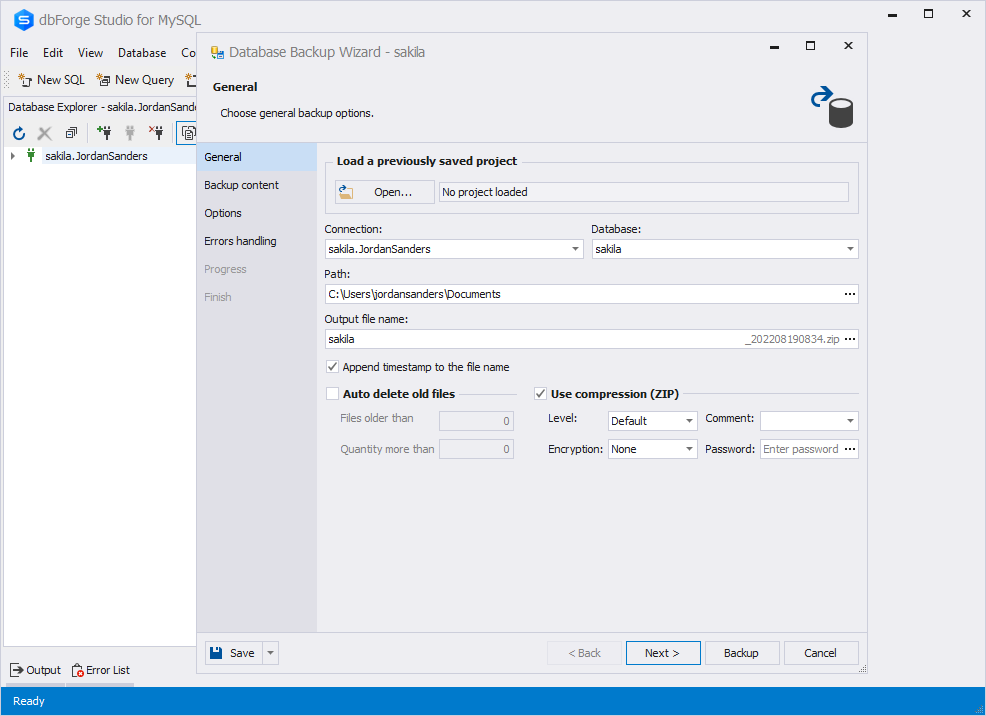The image size is (986, 716).
Task: Click the No project loaded field
Action: pos(643,192)
